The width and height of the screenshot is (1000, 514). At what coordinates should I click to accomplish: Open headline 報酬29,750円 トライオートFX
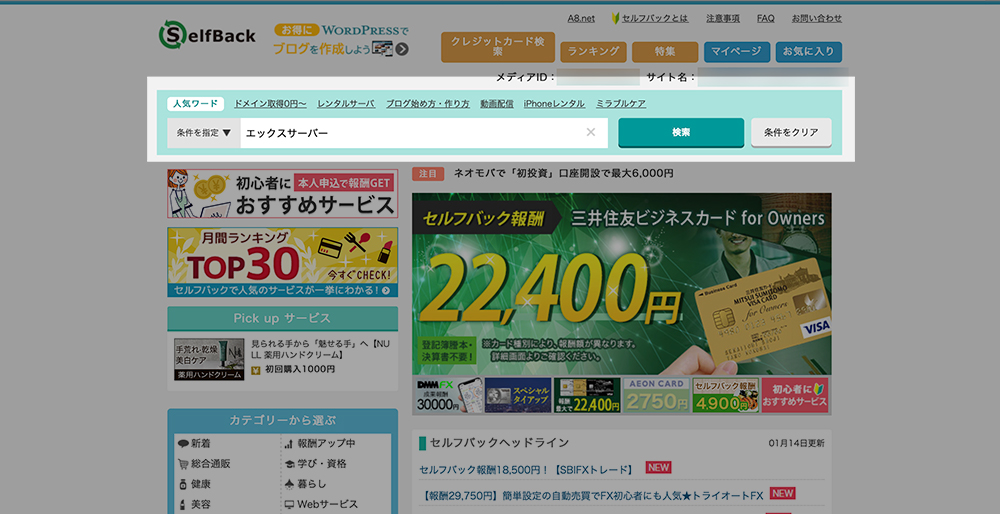[x=592, y=496]
